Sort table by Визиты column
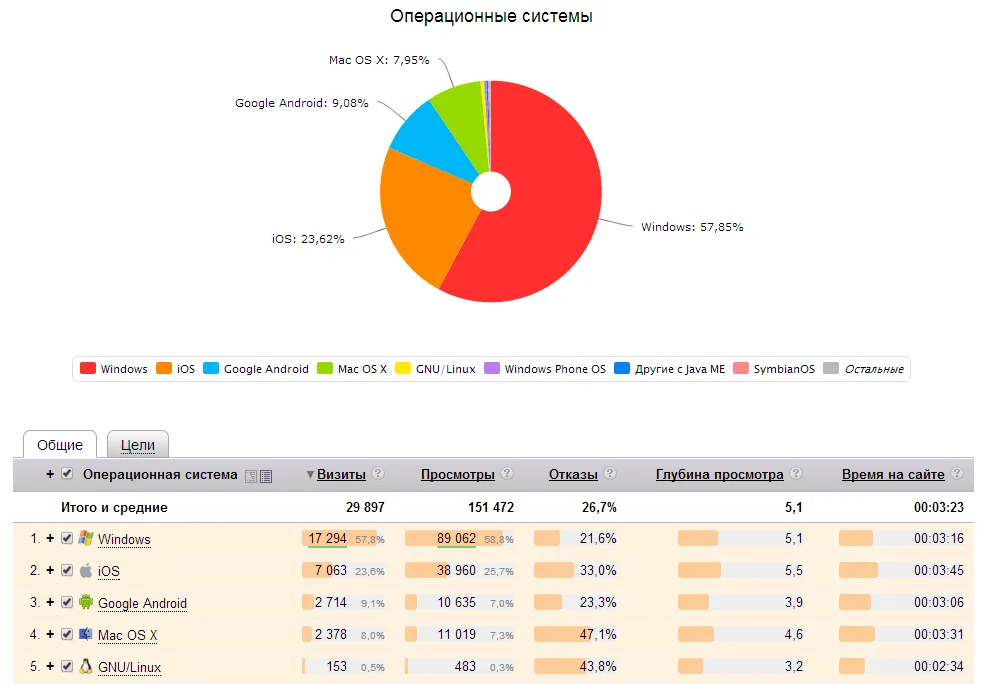Screen dimensions: 991x684 341,474
